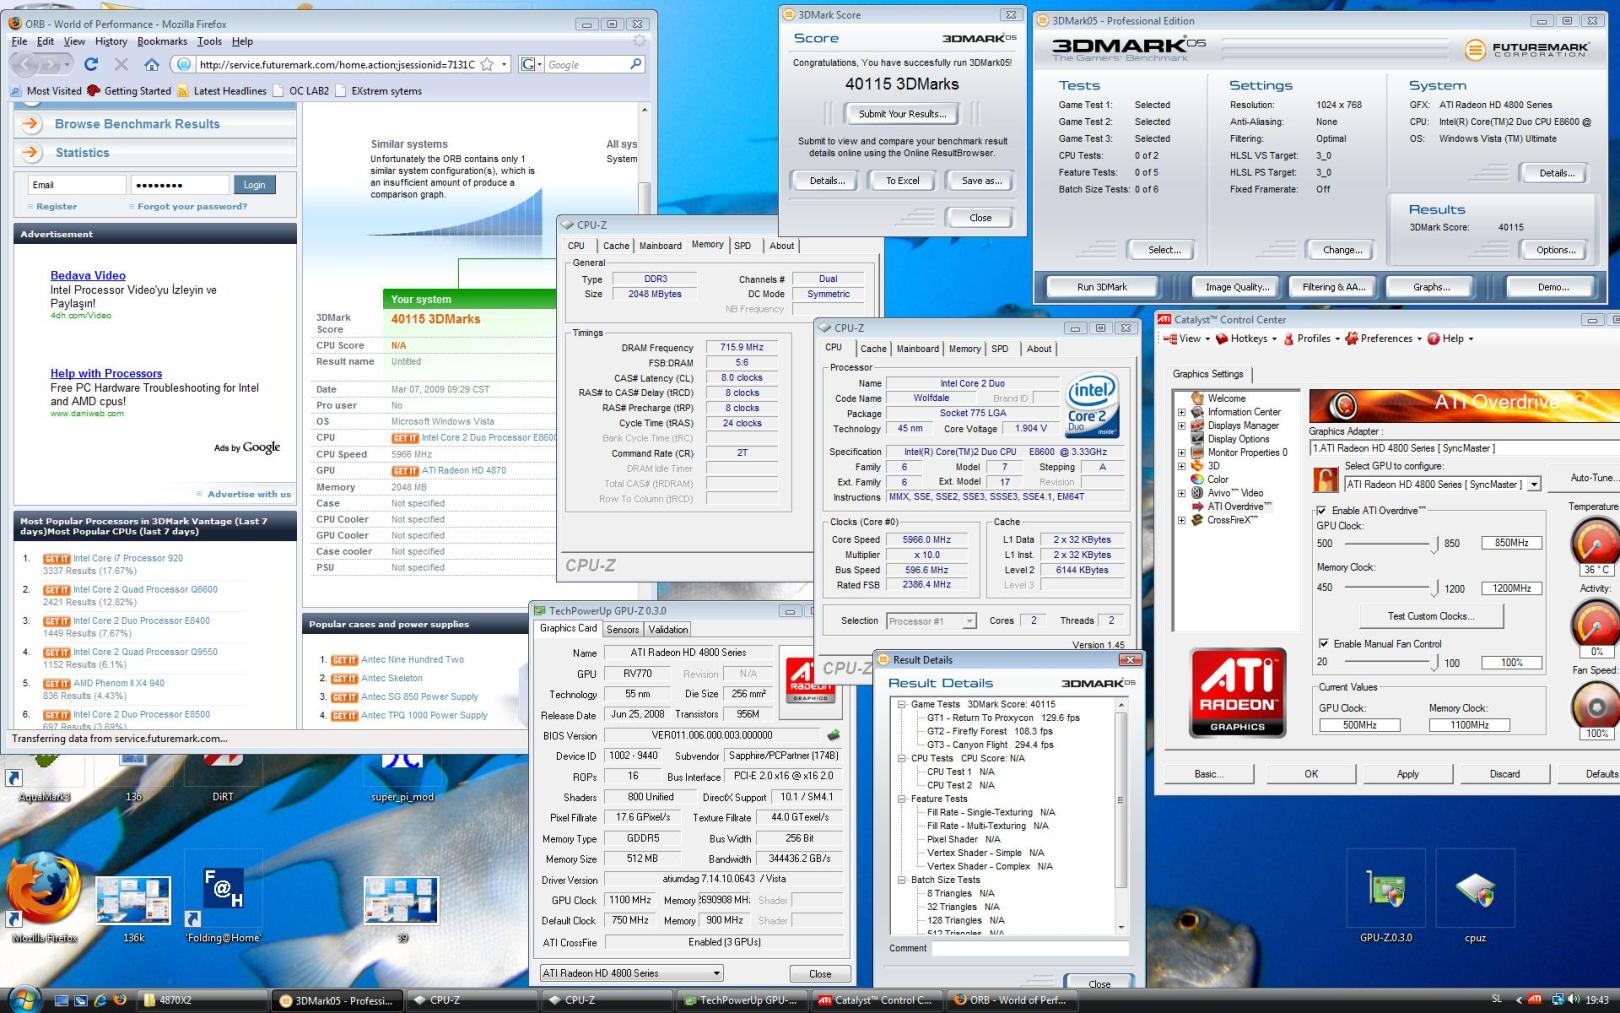
Task: Click Comment field in Result Details
Action: tap(1030, 948)
